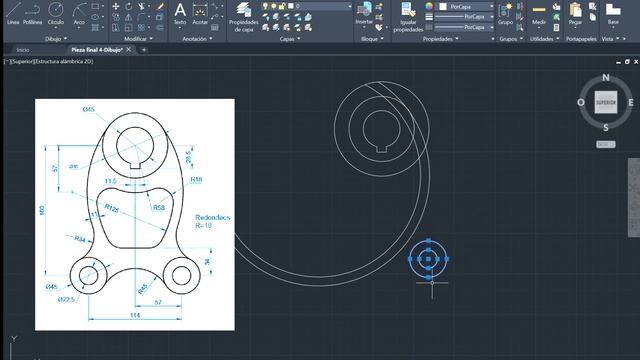
Task: Click the object color wheel icon
Action: (x=429, y=7)
